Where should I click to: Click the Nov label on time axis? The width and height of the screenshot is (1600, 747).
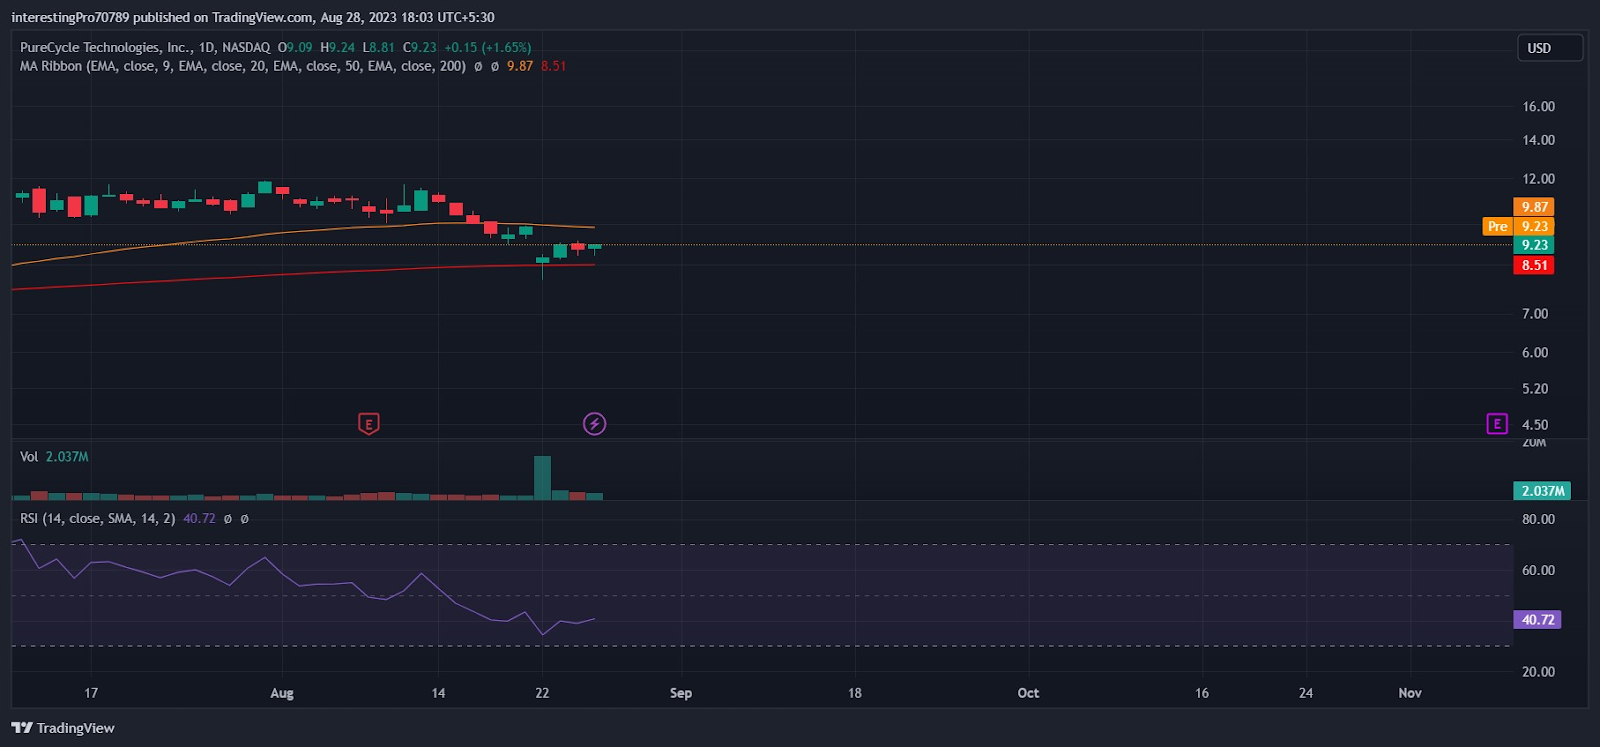(x=1410, y=693)
